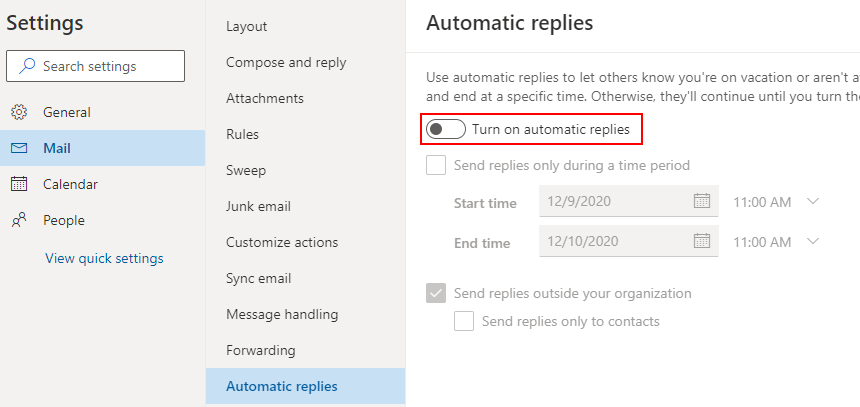Click the General gear icon
Screen dimensions: 860x407
19,112
